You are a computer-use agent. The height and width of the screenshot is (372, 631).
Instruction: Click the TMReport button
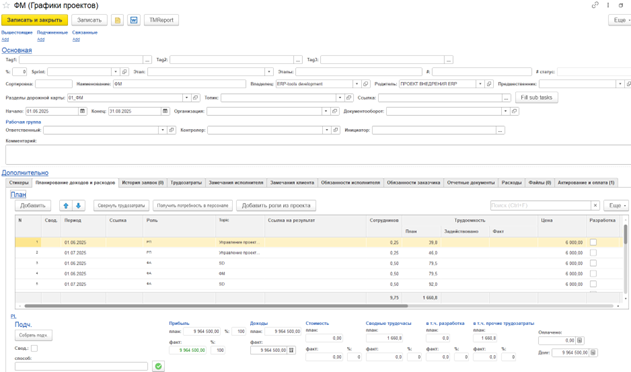point(161,20)
